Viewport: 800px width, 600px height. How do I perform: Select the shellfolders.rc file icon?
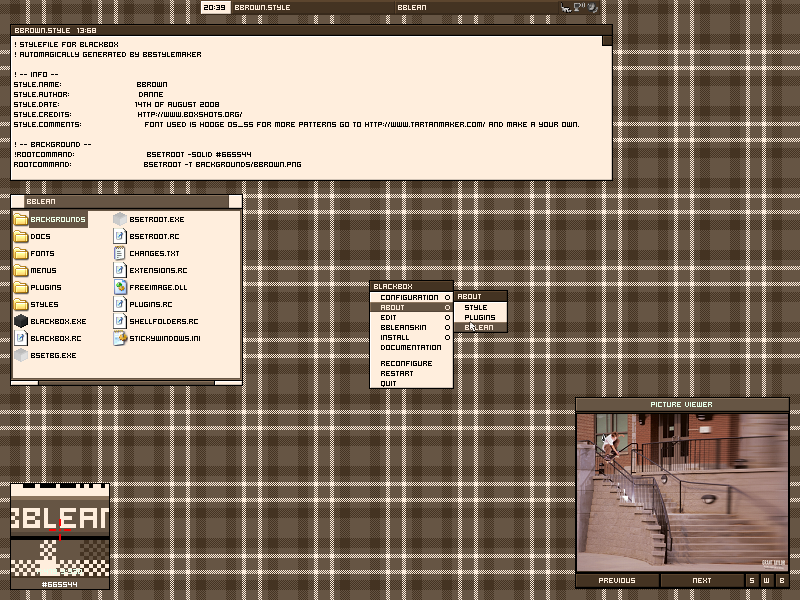click(x=120, y=321)
